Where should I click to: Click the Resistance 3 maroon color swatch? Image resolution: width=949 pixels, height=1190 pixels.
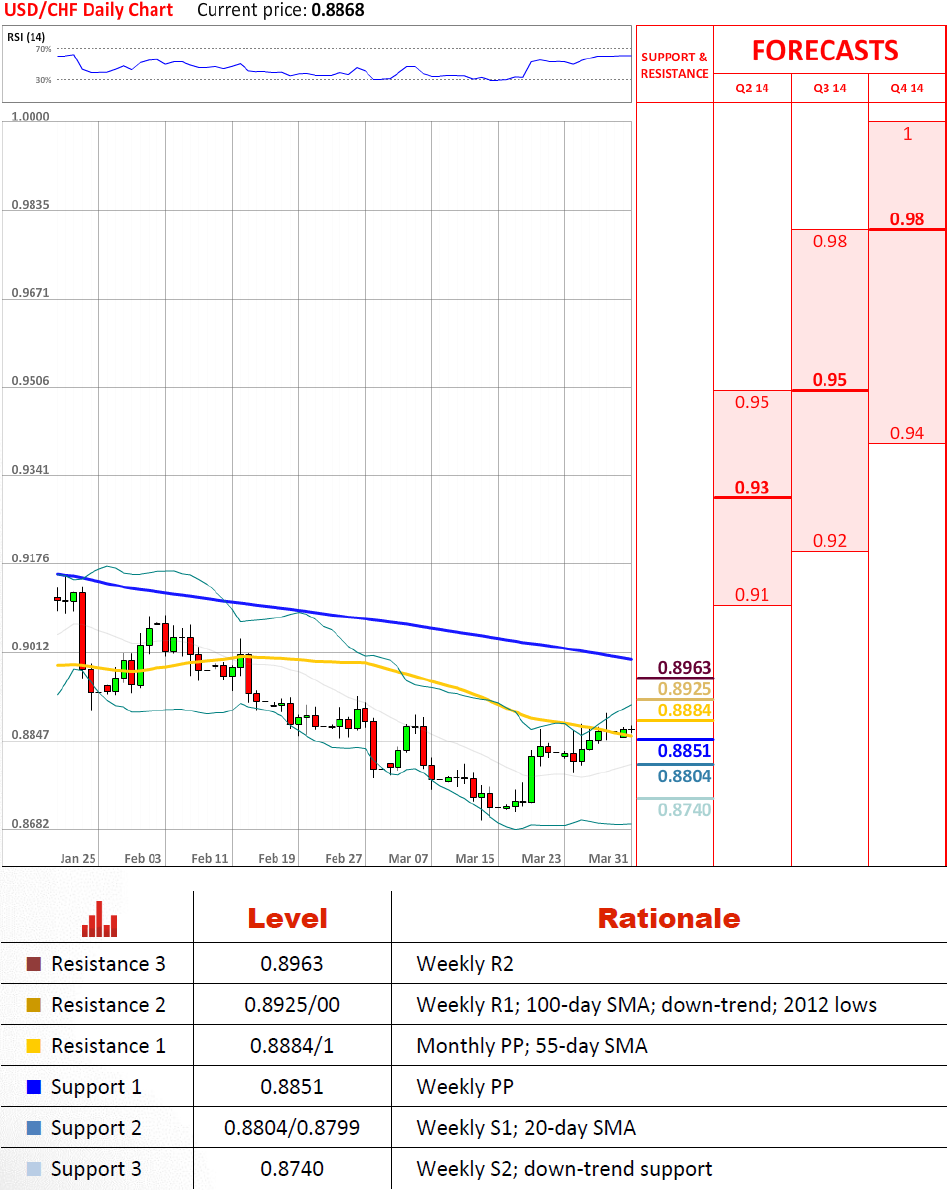[x=33, y=964]
